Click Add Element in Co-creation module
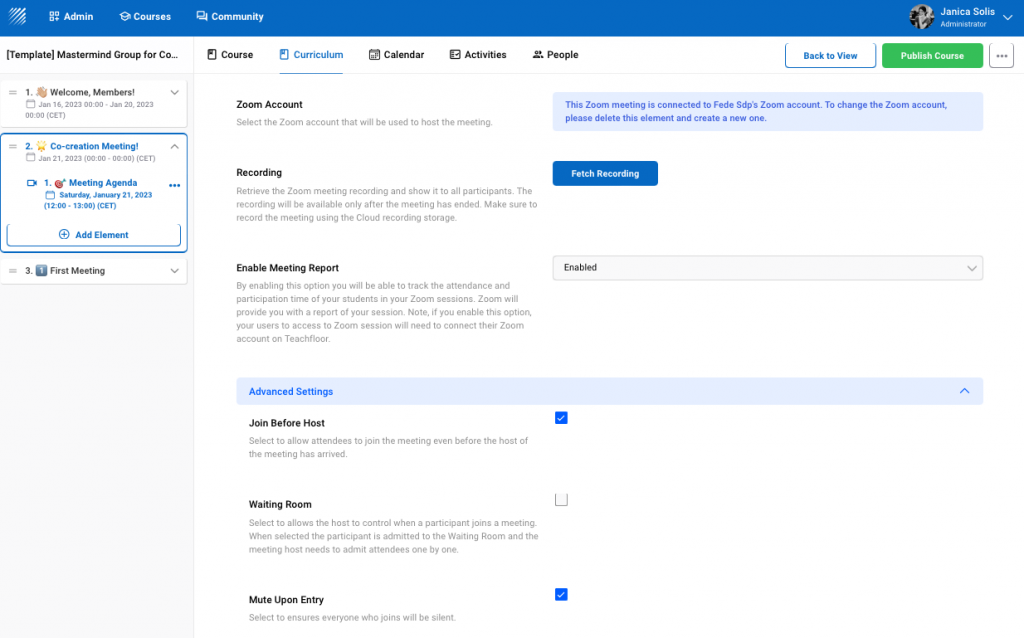Viewport: 1024px width, 638px height. [94, 235]
